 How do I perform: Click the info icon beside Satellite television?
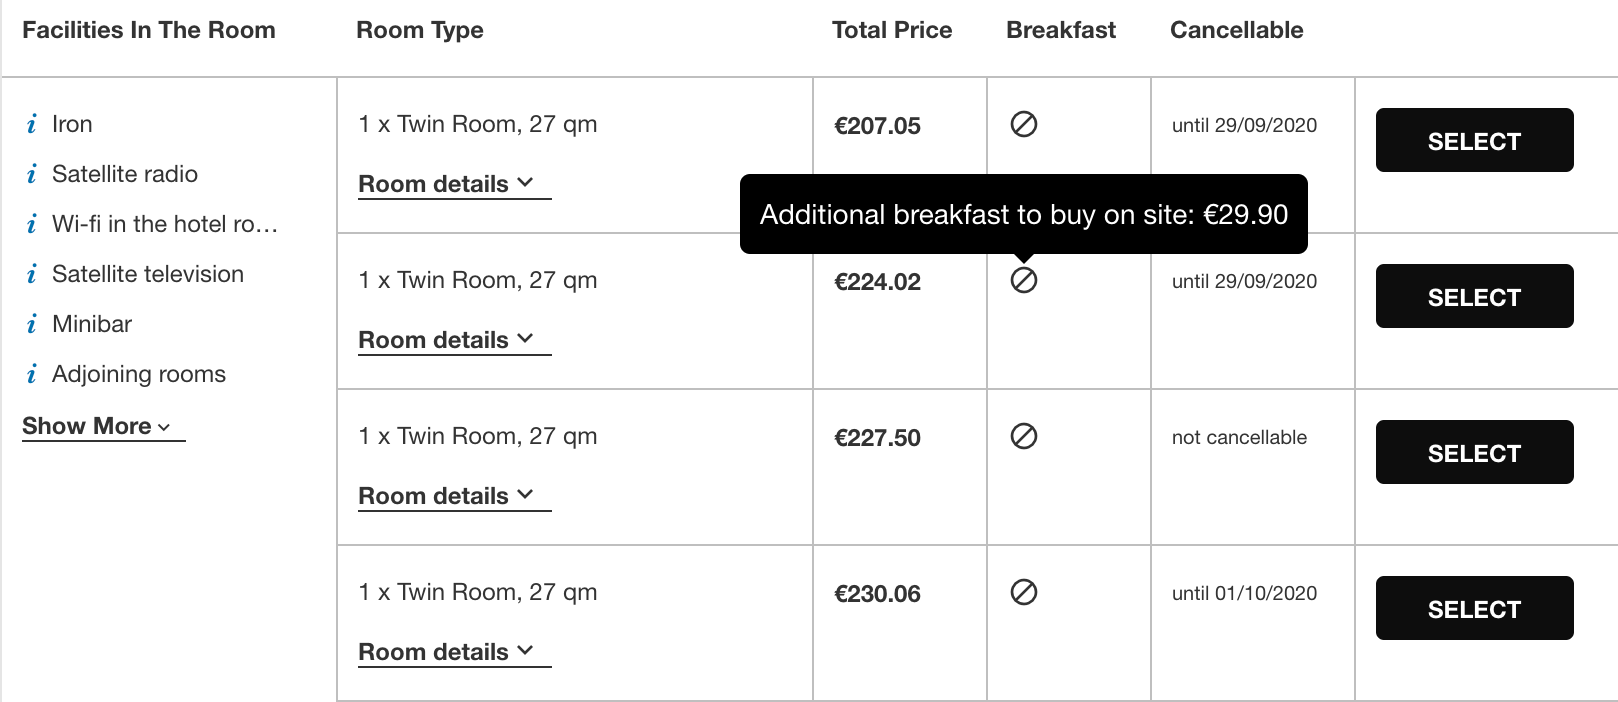coord(32,274)
